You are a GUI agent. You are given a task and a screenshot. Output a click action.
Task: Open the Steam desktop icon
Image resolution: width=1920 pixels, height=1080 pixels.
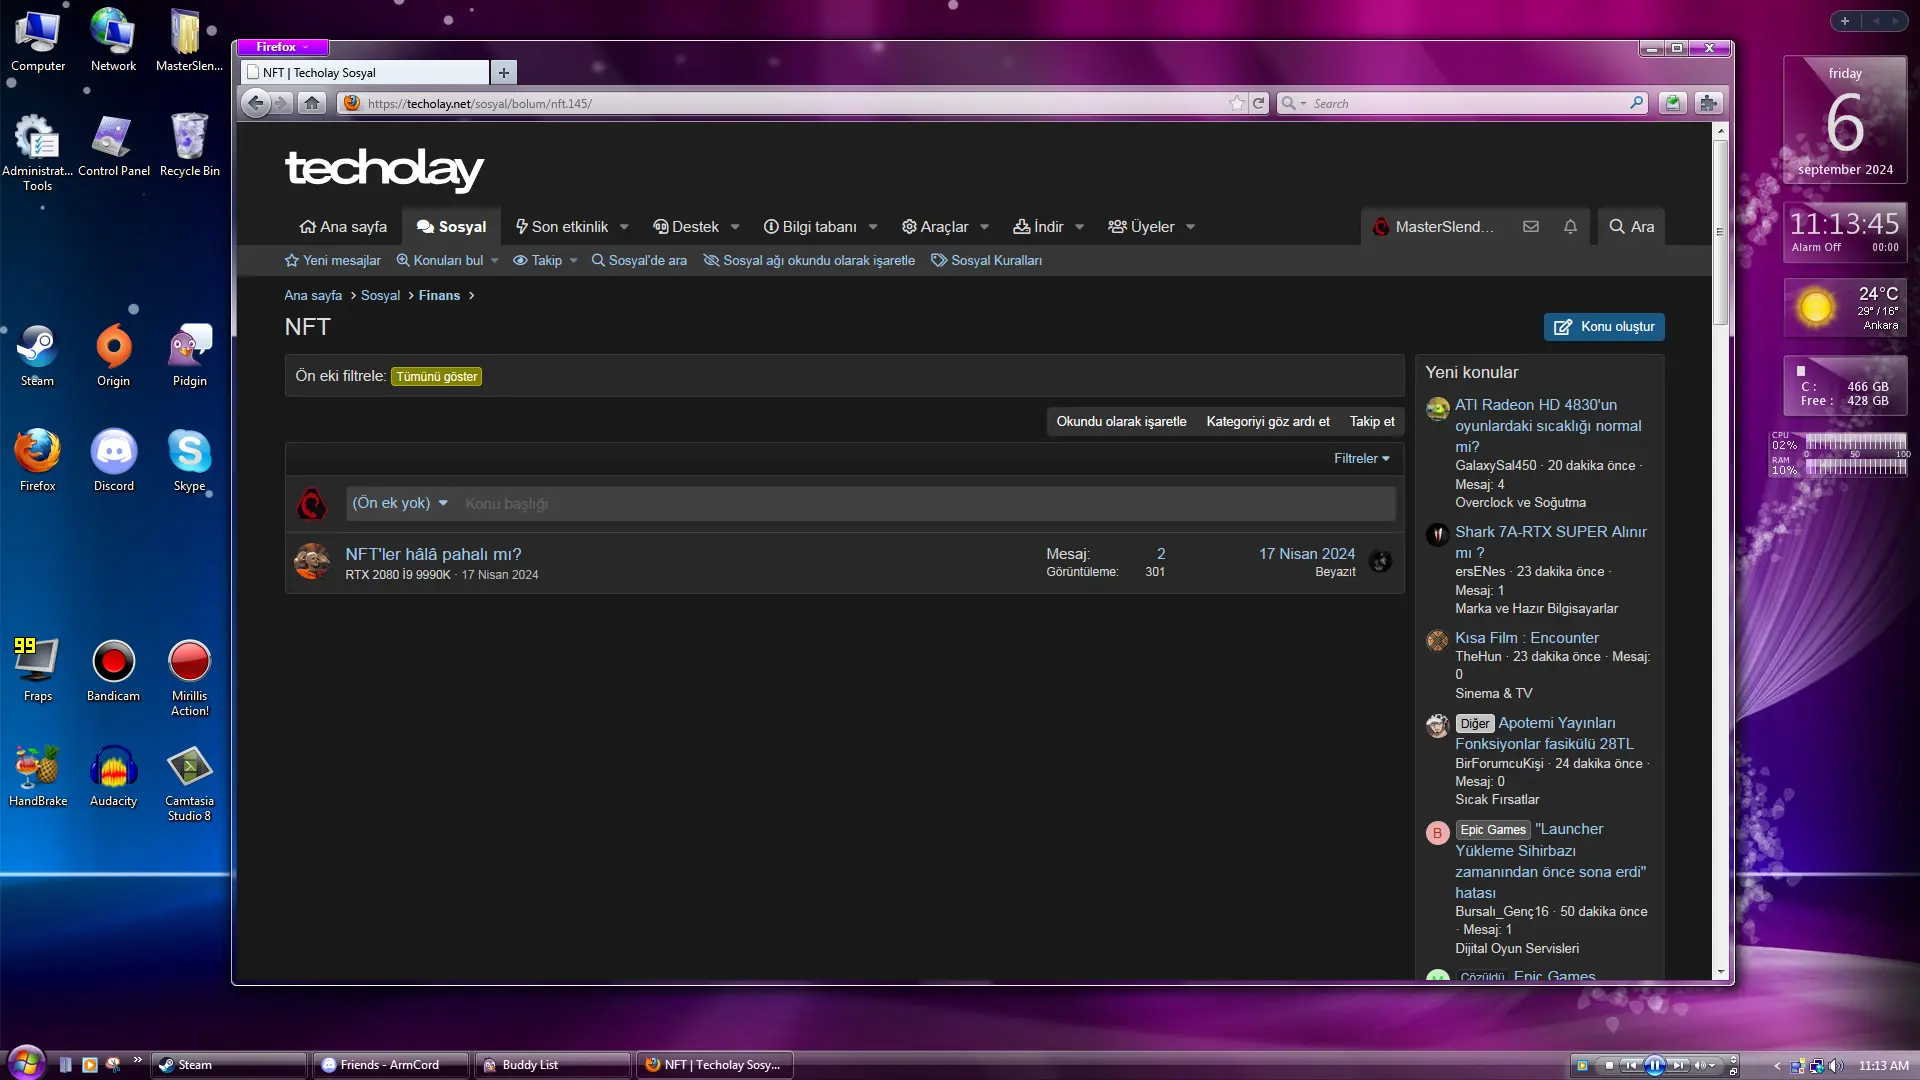point(37,355)
